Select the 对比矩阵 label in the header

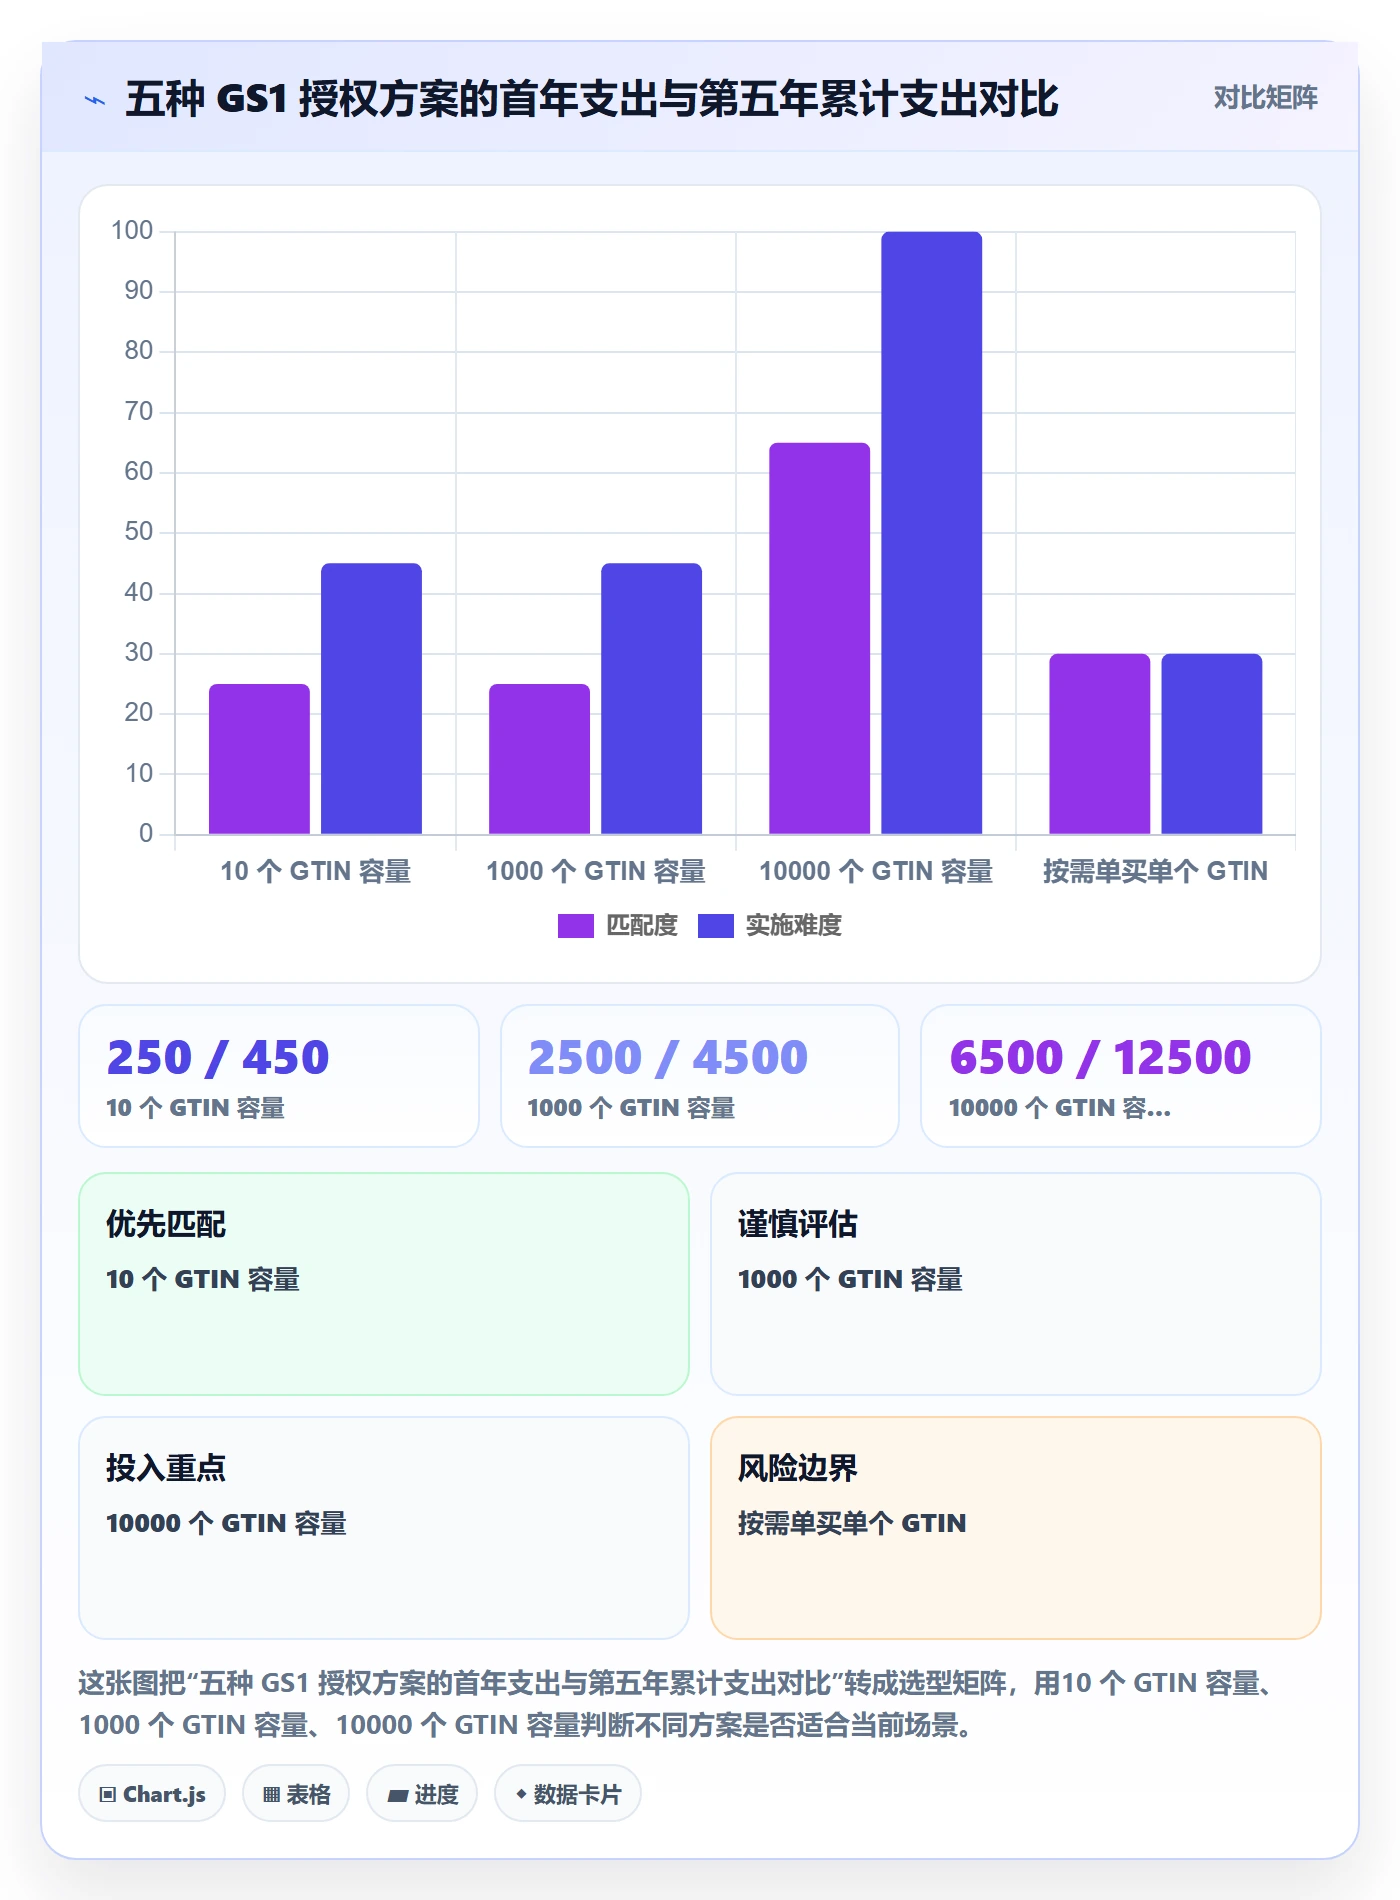(1265, 98)
